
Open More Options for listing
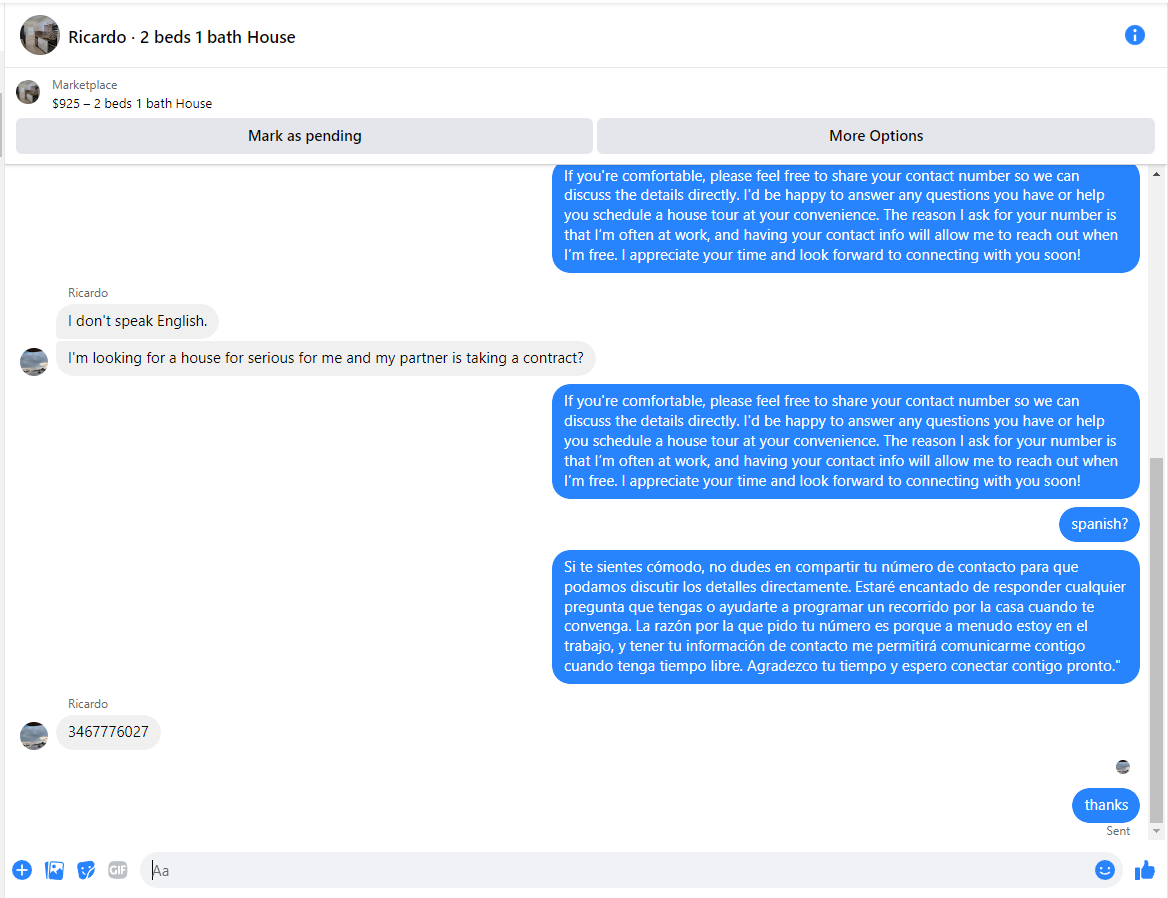(x=875, y=136)
